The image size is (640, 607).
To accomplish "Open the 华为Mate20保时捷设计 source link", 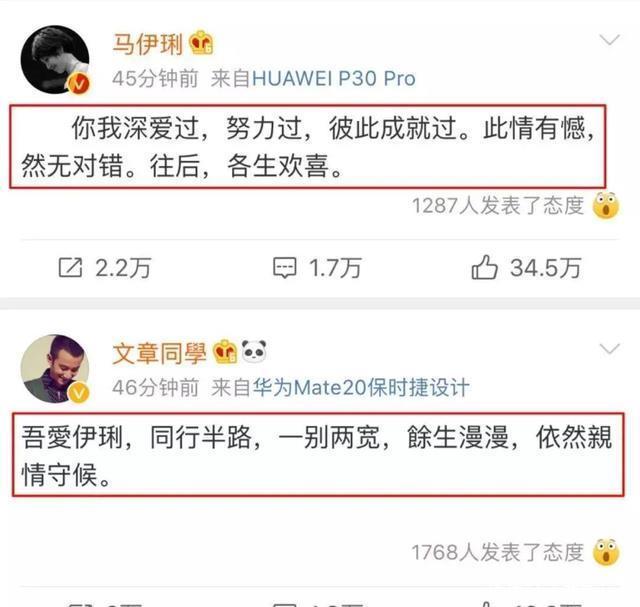I will (361, 387).
